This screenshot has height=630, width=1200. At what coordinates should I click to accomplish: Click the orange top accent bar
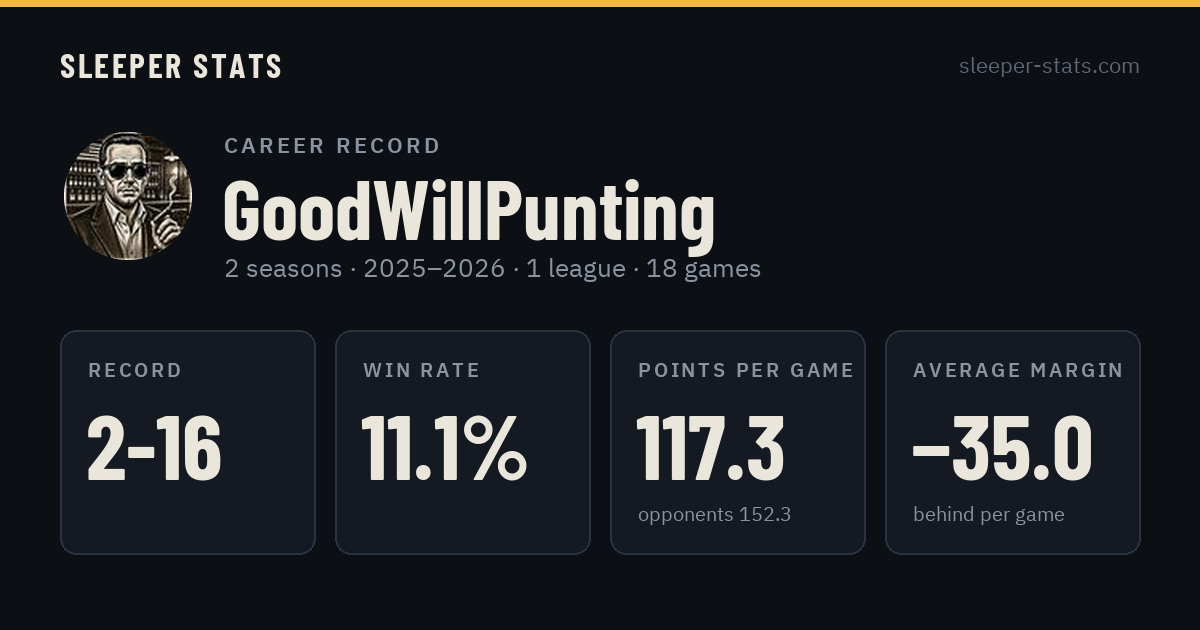coord(600,3)
